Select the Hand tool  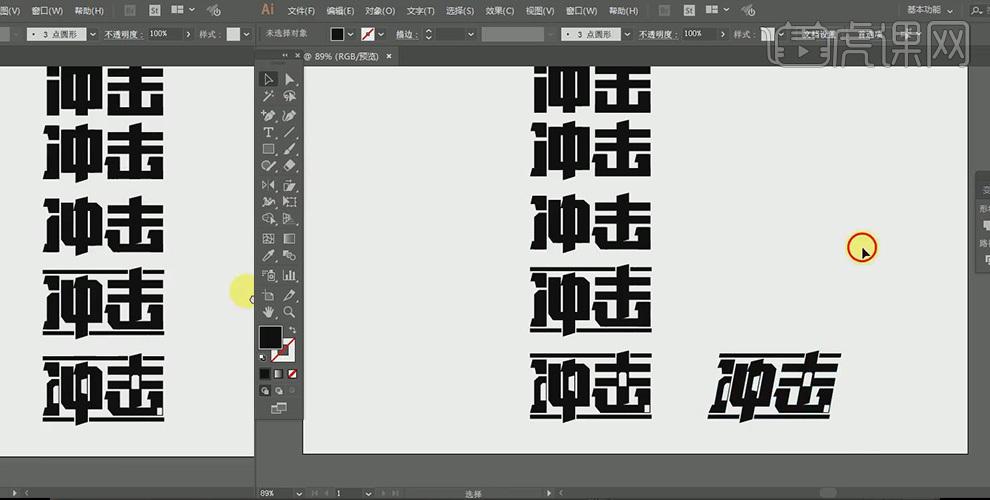[268, 312]
